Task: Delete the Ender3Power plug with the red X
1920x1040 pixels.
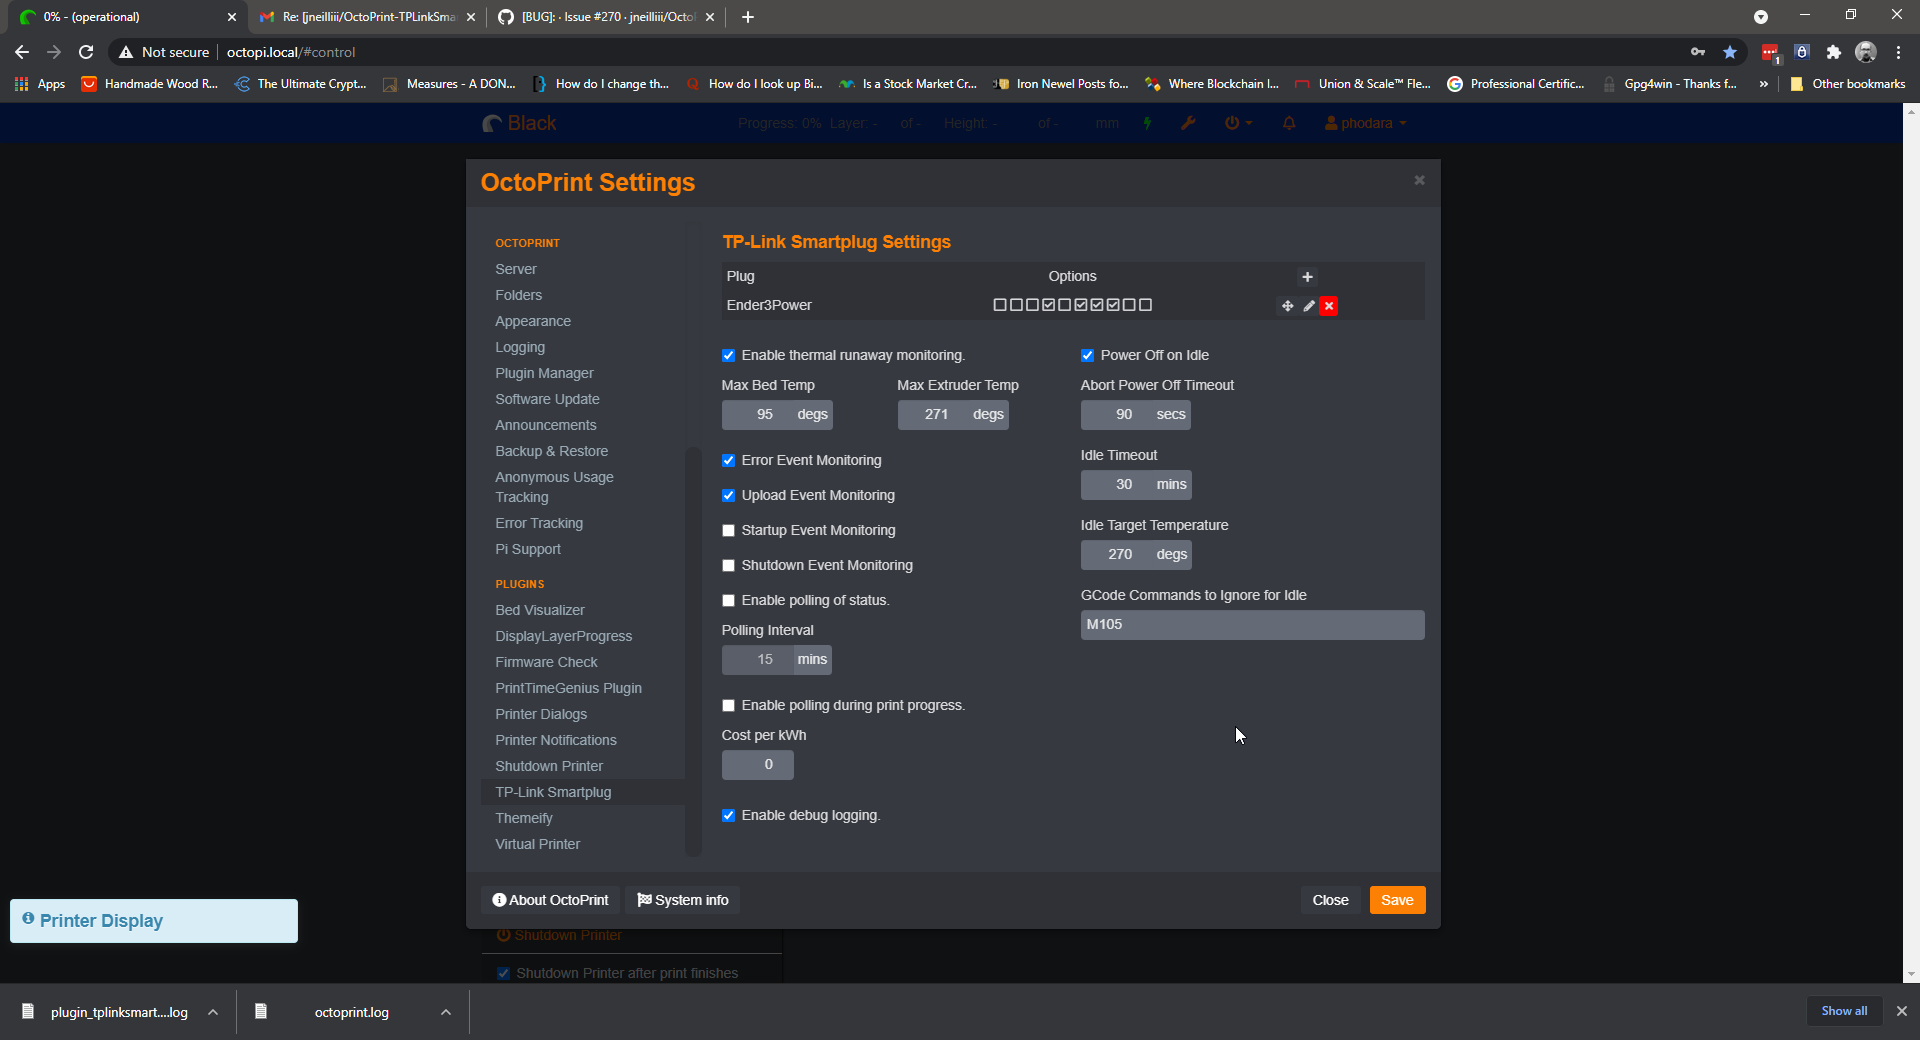Action: pyautogui.click(x=1328, y=306)
